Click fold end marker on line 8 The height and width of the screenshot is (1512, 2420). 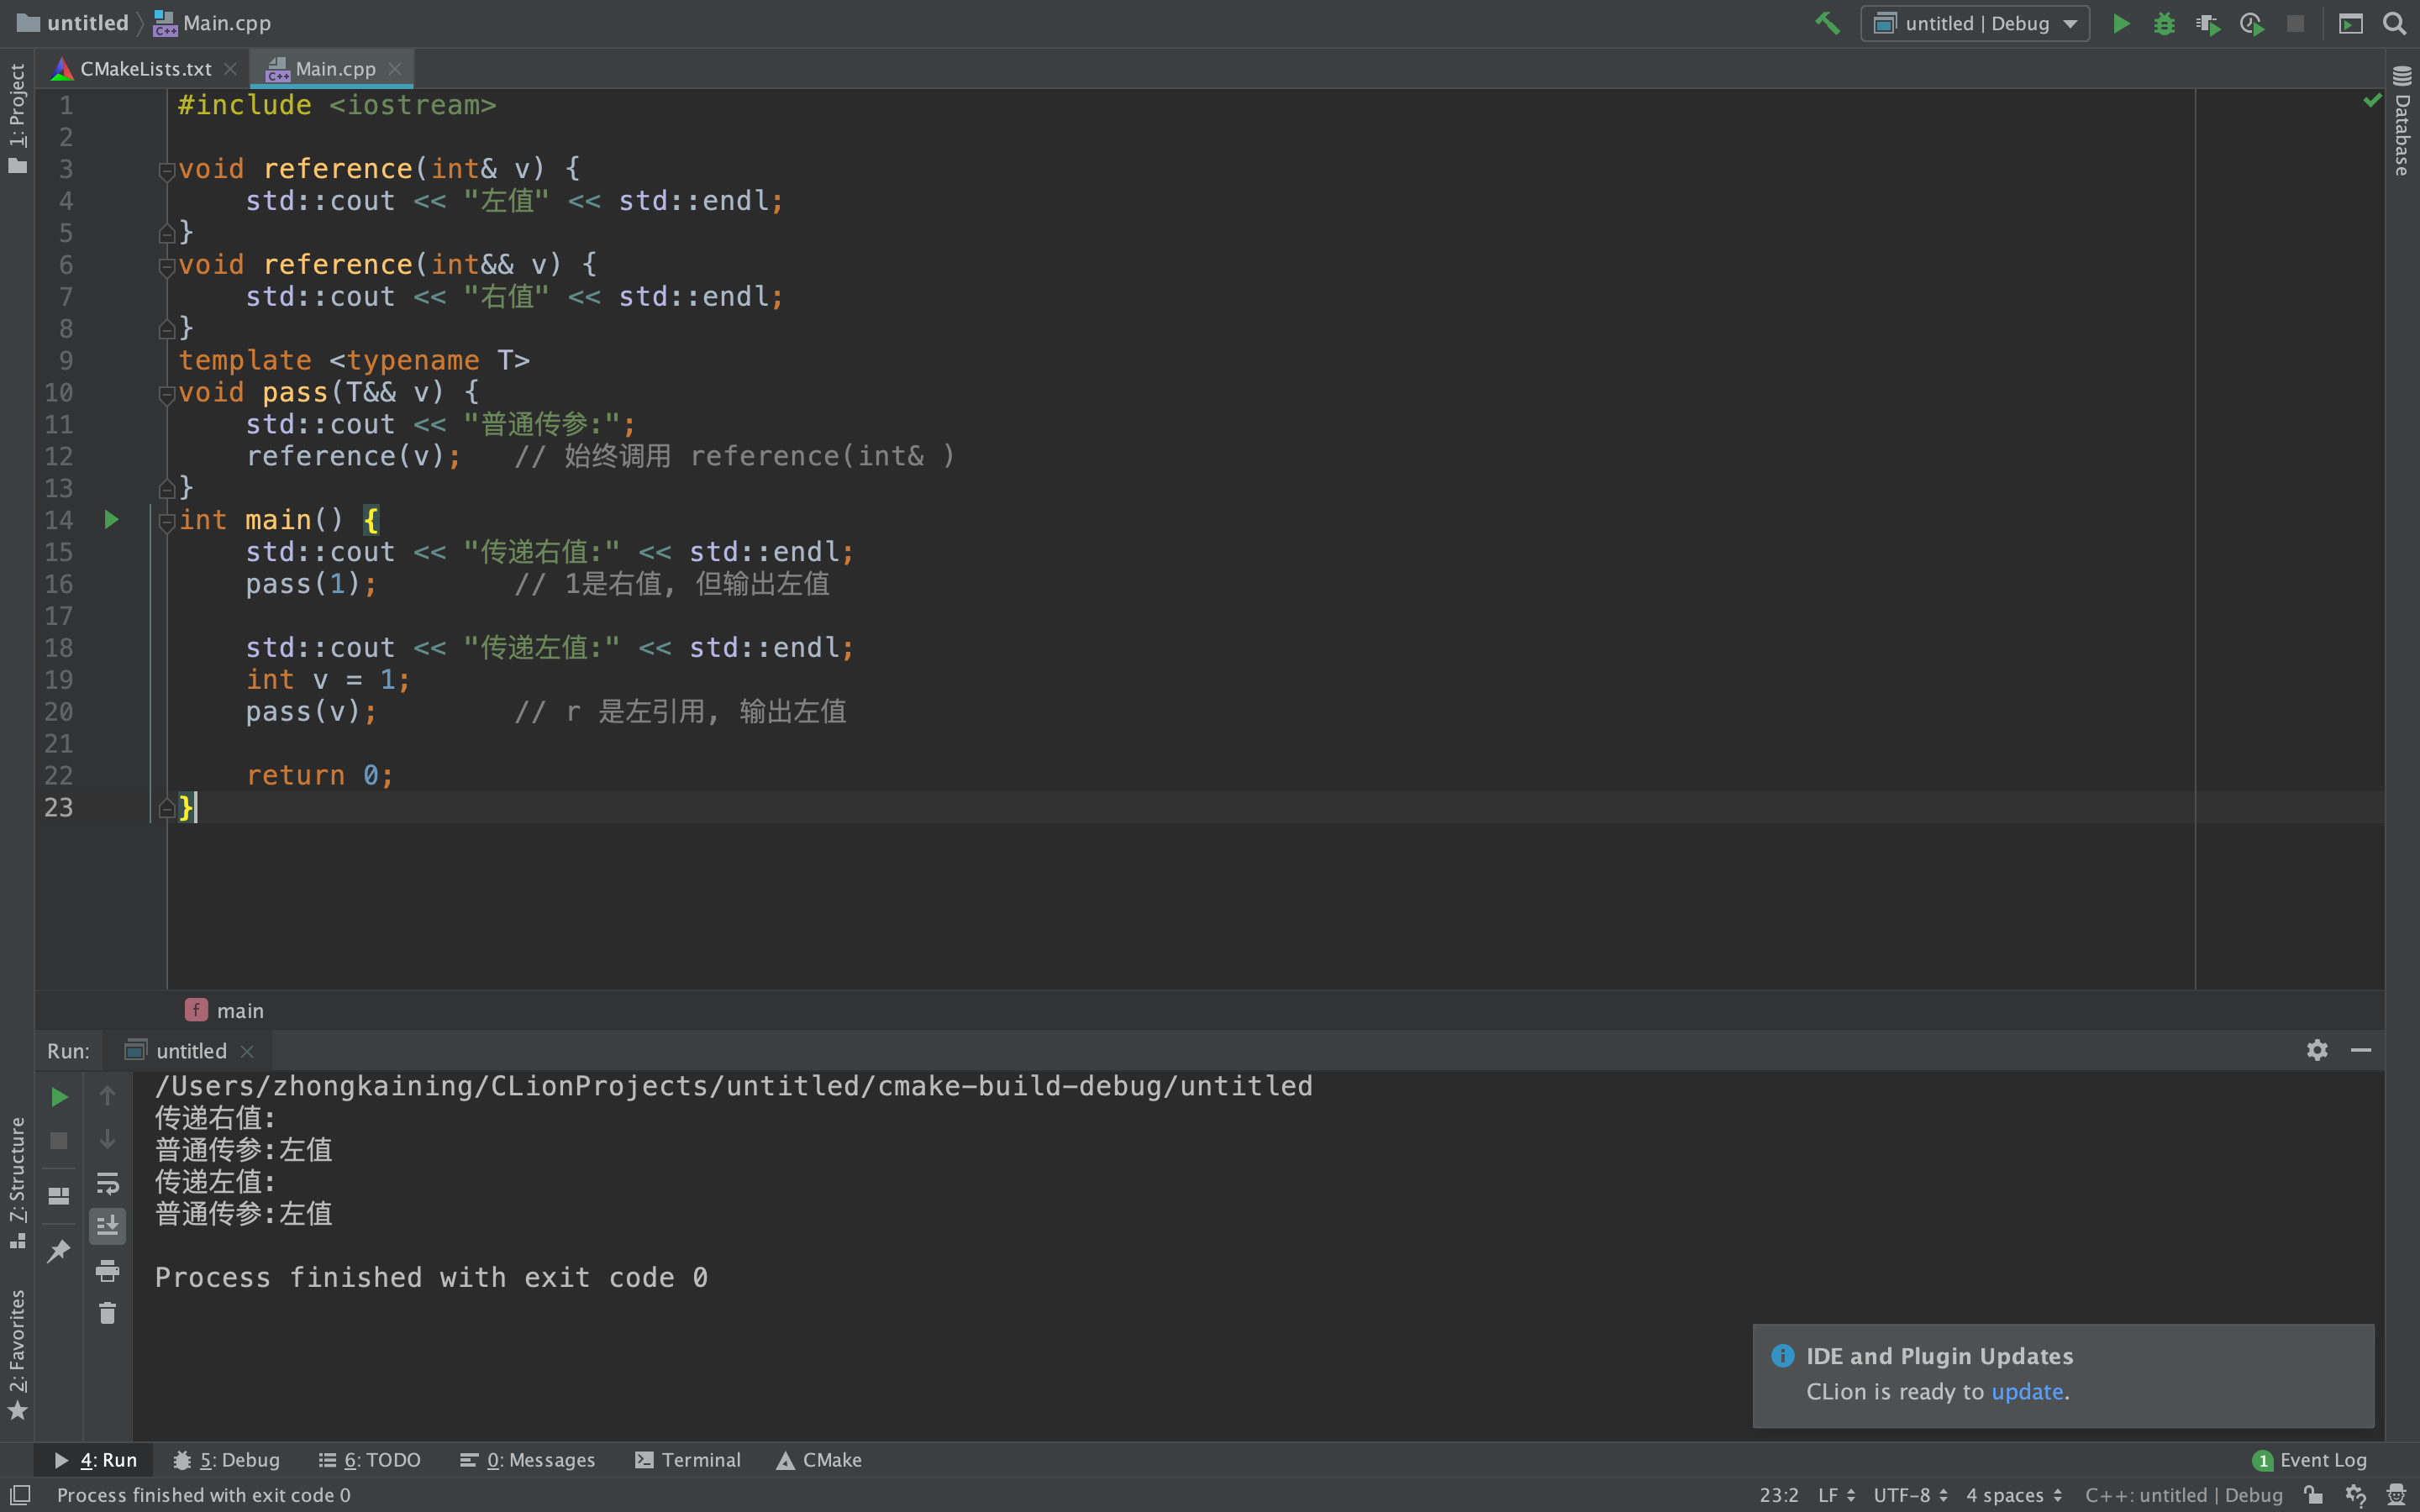[167, 329]
